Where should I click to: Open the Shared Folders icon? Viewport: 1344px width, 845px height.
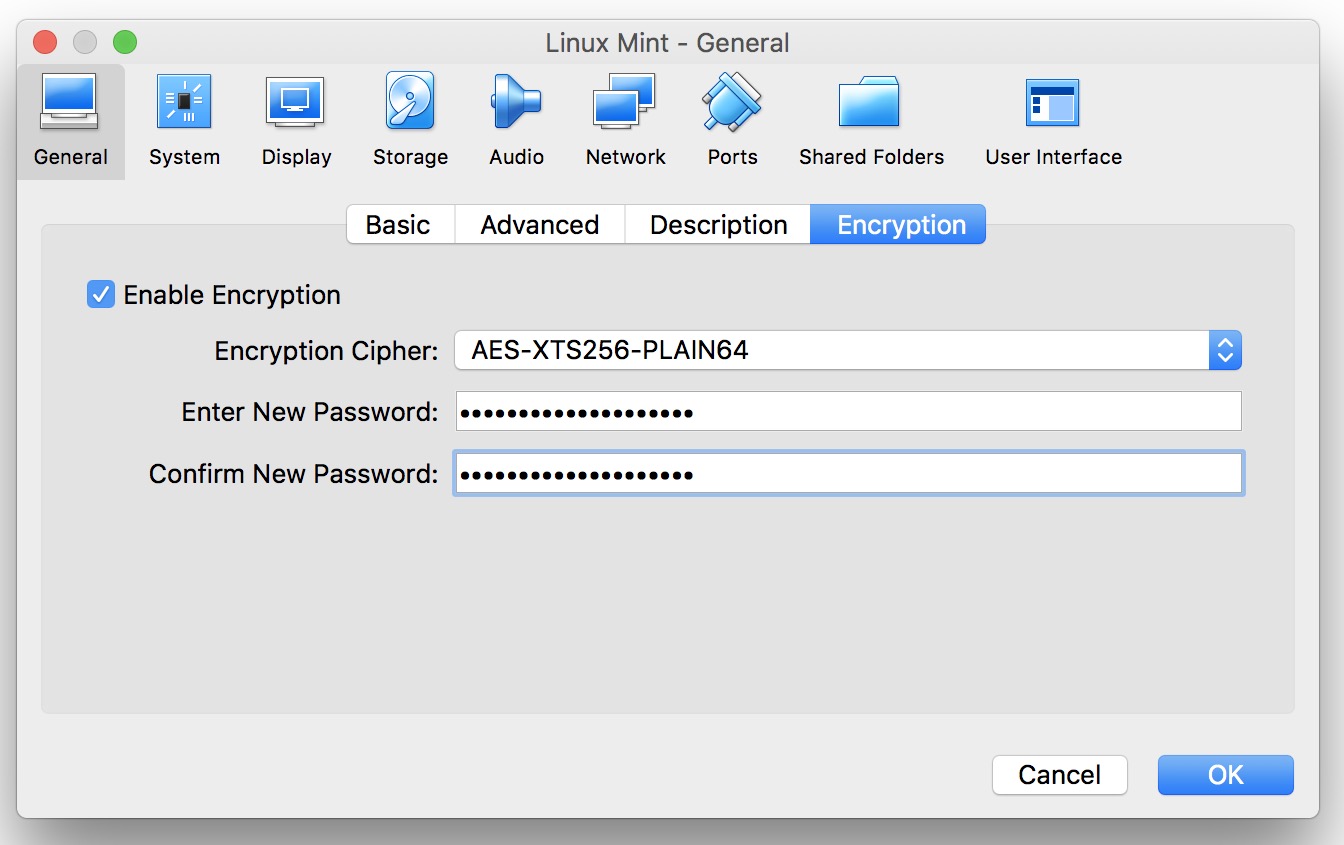[x=870, y=103]
